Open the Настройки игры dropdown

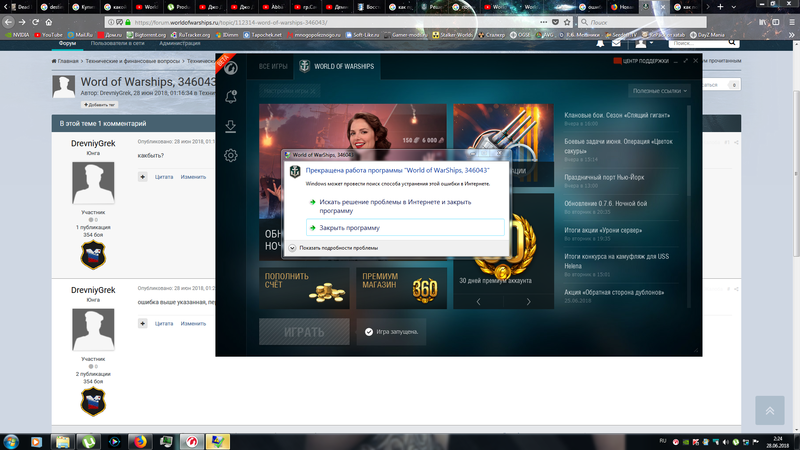coord(289,91)
